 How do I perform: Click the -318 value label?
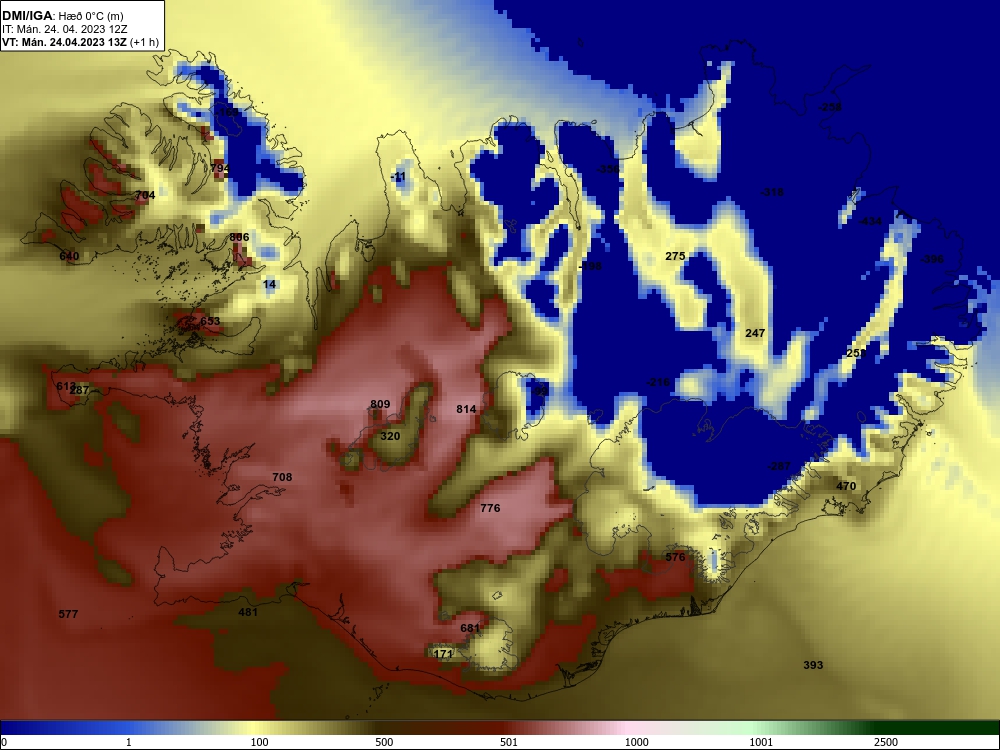[x=772, y=193]
